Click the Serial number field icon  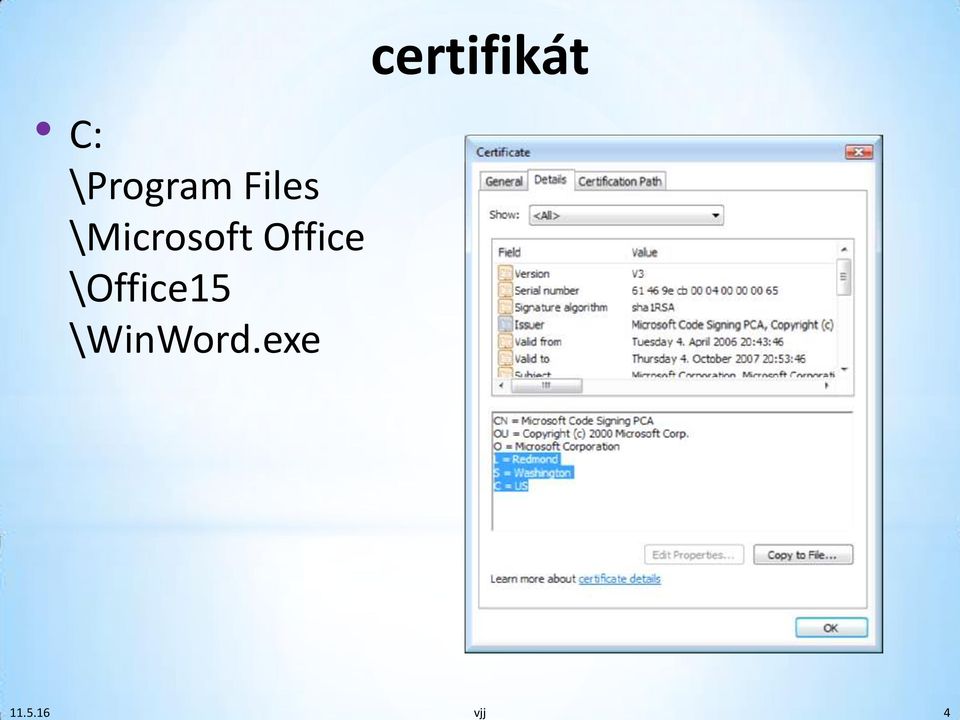[x=505, y=291]
